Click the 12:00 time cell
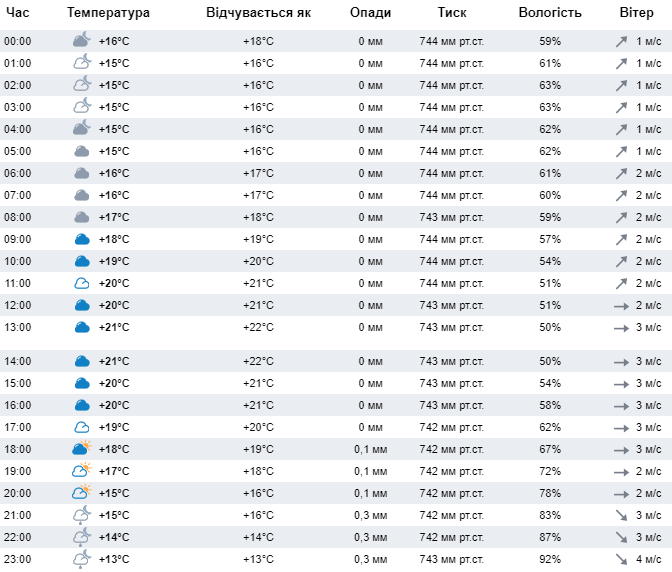 pyautogui.click(x=18, y=305)
